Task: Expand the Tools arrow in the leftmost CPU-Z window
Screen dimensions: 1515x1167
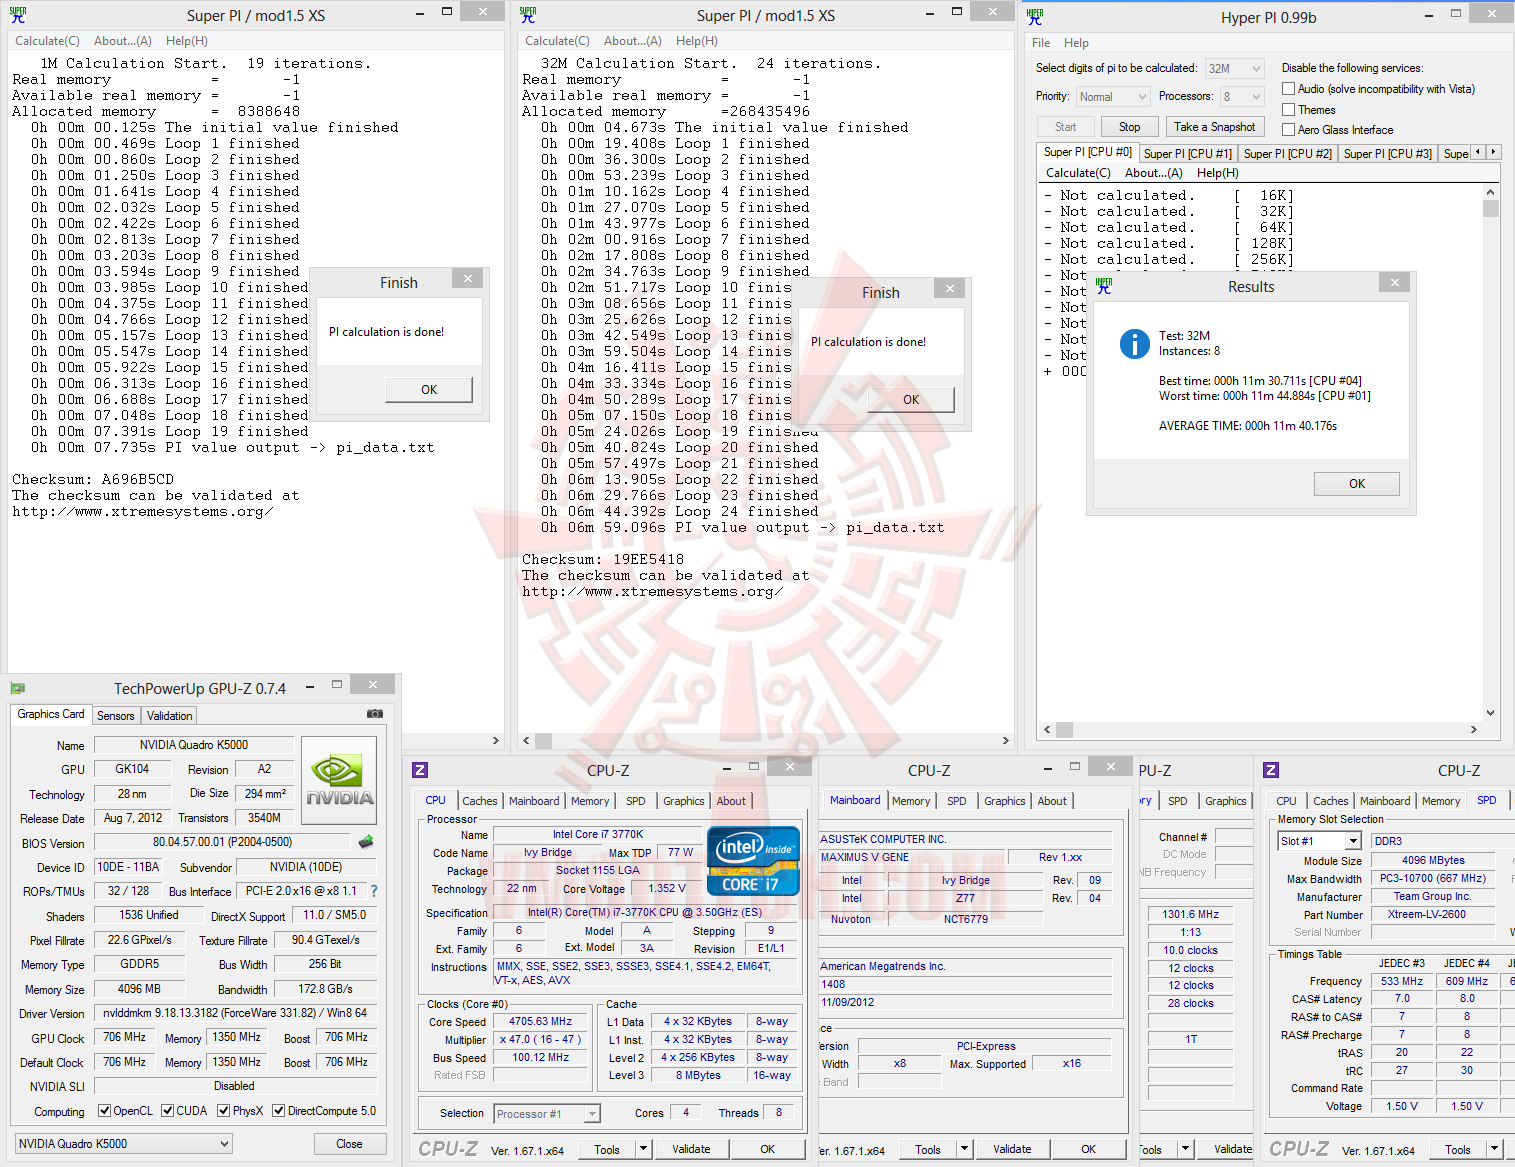Action: pos(644,1149)
